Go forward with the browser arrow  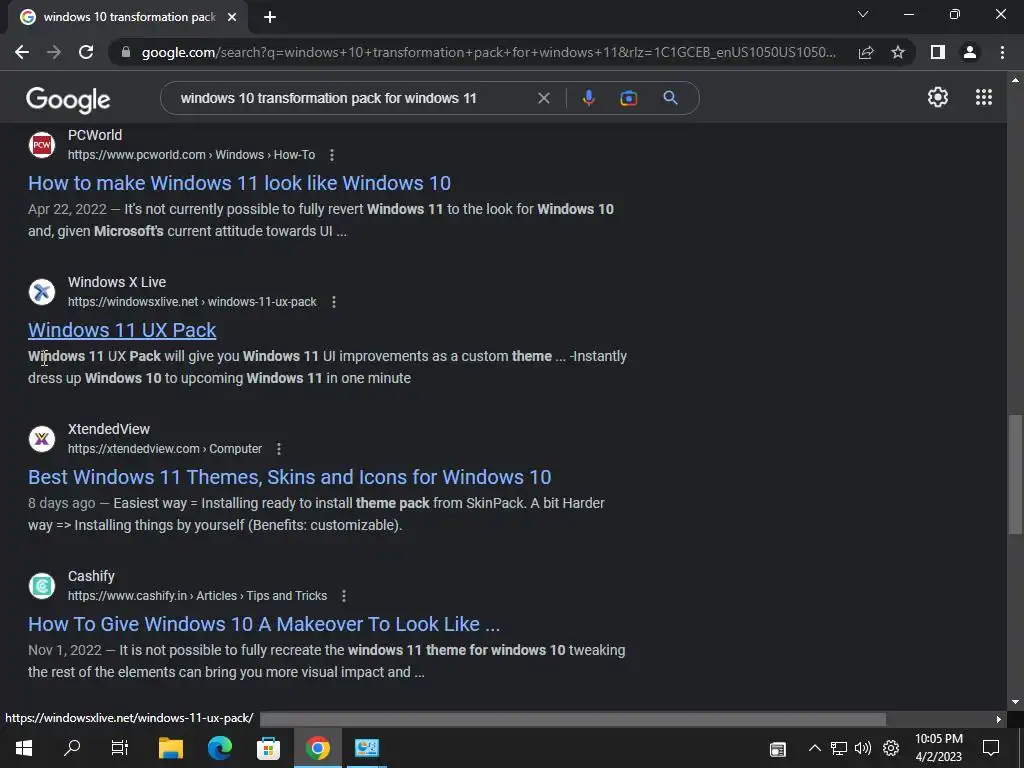tap(54, 52)
